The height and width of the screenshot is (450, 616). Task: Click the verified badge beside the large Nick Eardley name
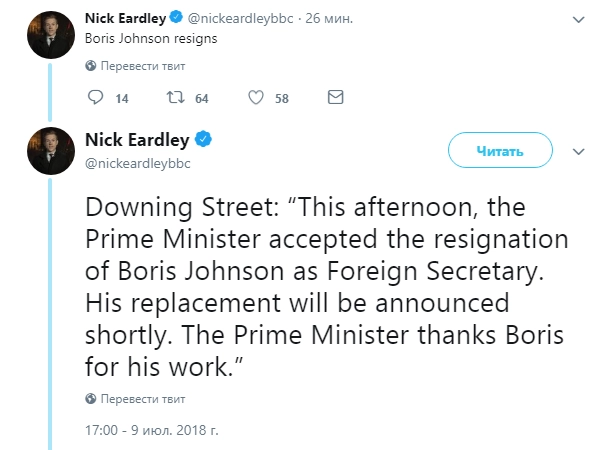[202, 139]
